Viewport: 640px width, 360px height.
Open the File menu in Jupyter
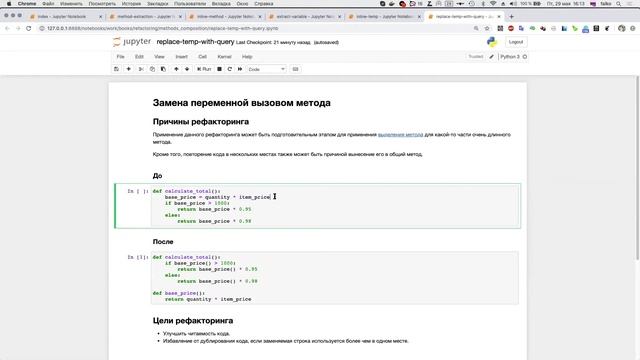pos(120,57)
